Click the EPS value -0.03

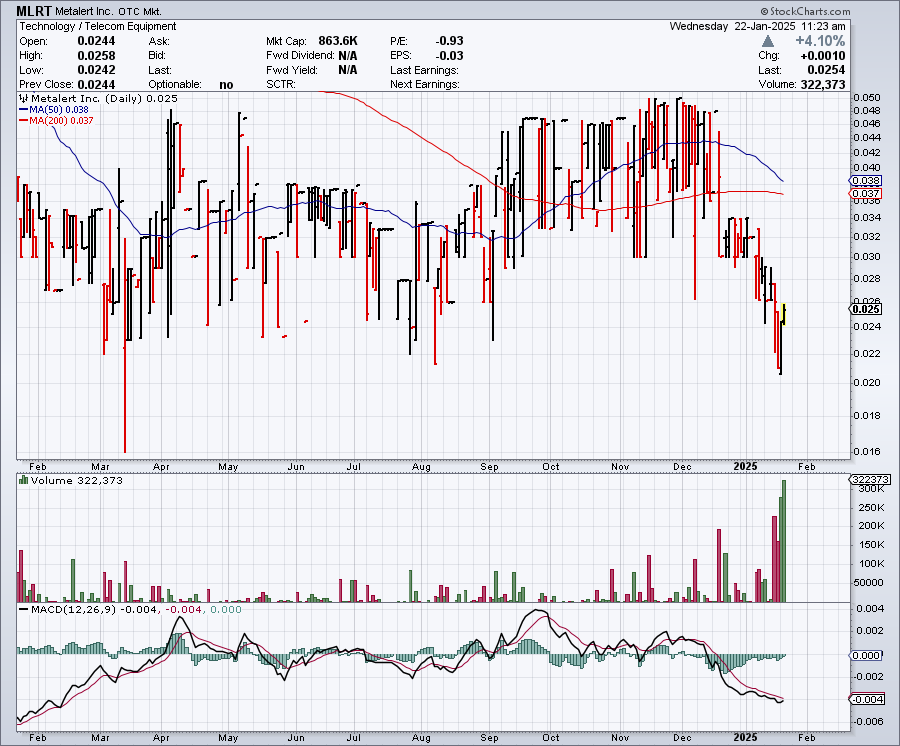point(449,56)
